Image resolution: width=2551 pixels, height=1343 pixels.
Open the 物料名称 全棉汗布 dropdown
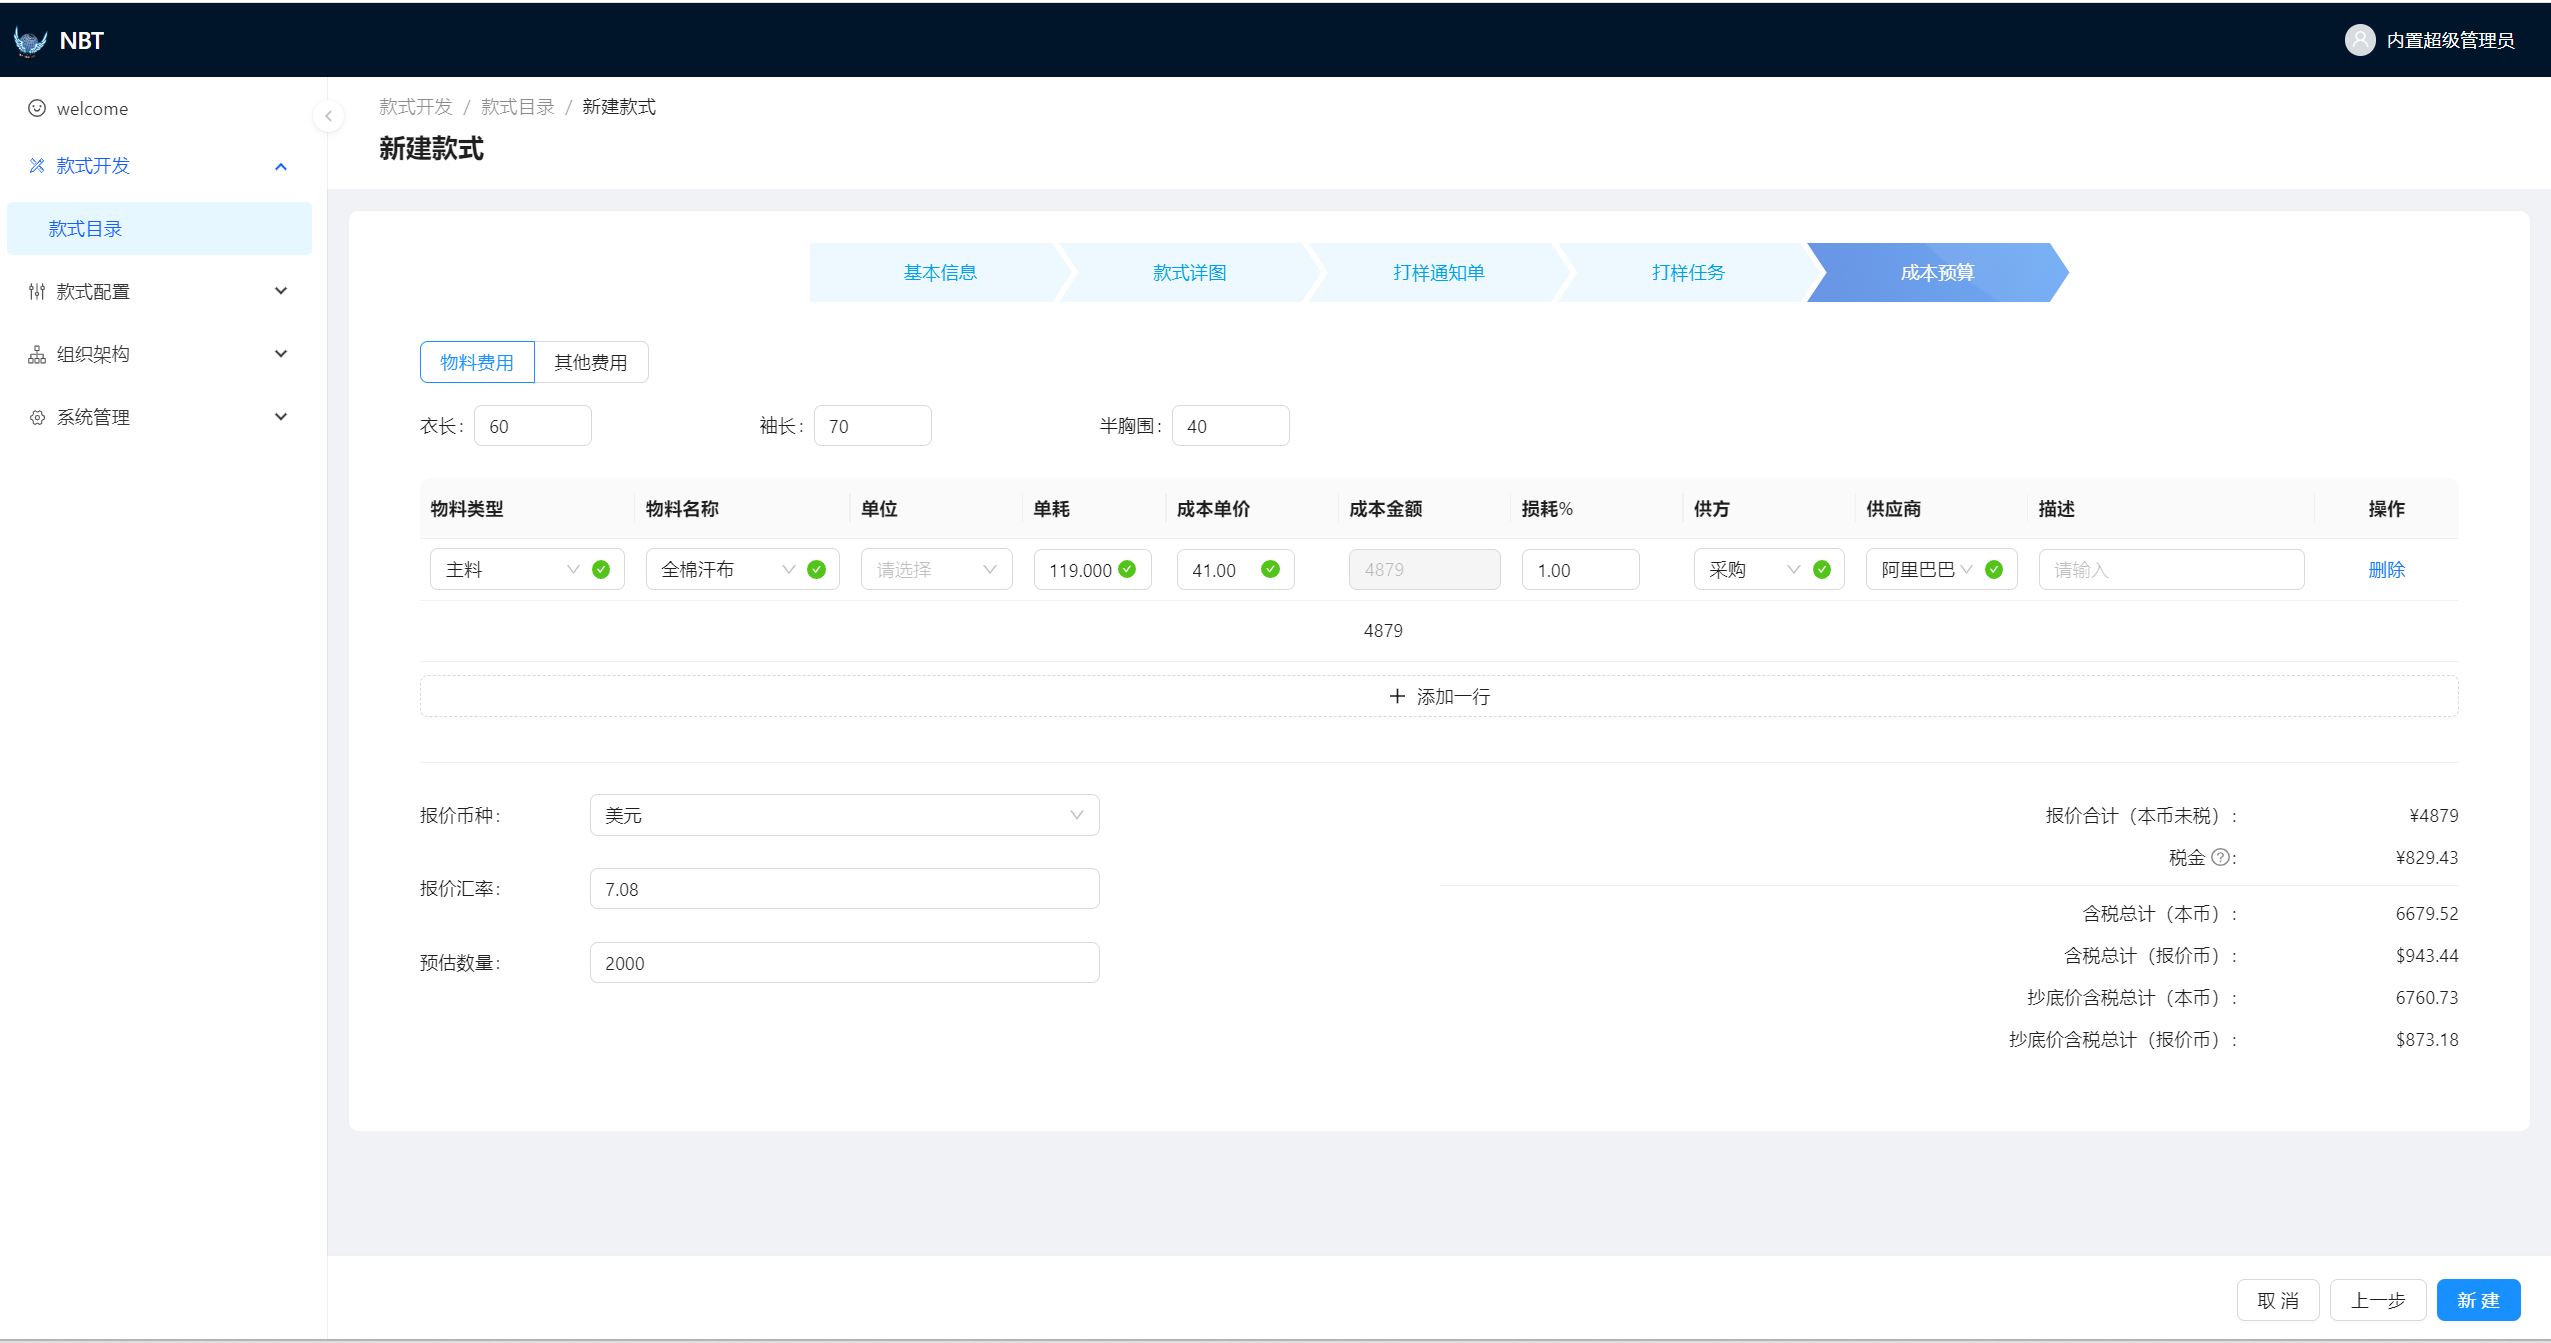[742, 569]
